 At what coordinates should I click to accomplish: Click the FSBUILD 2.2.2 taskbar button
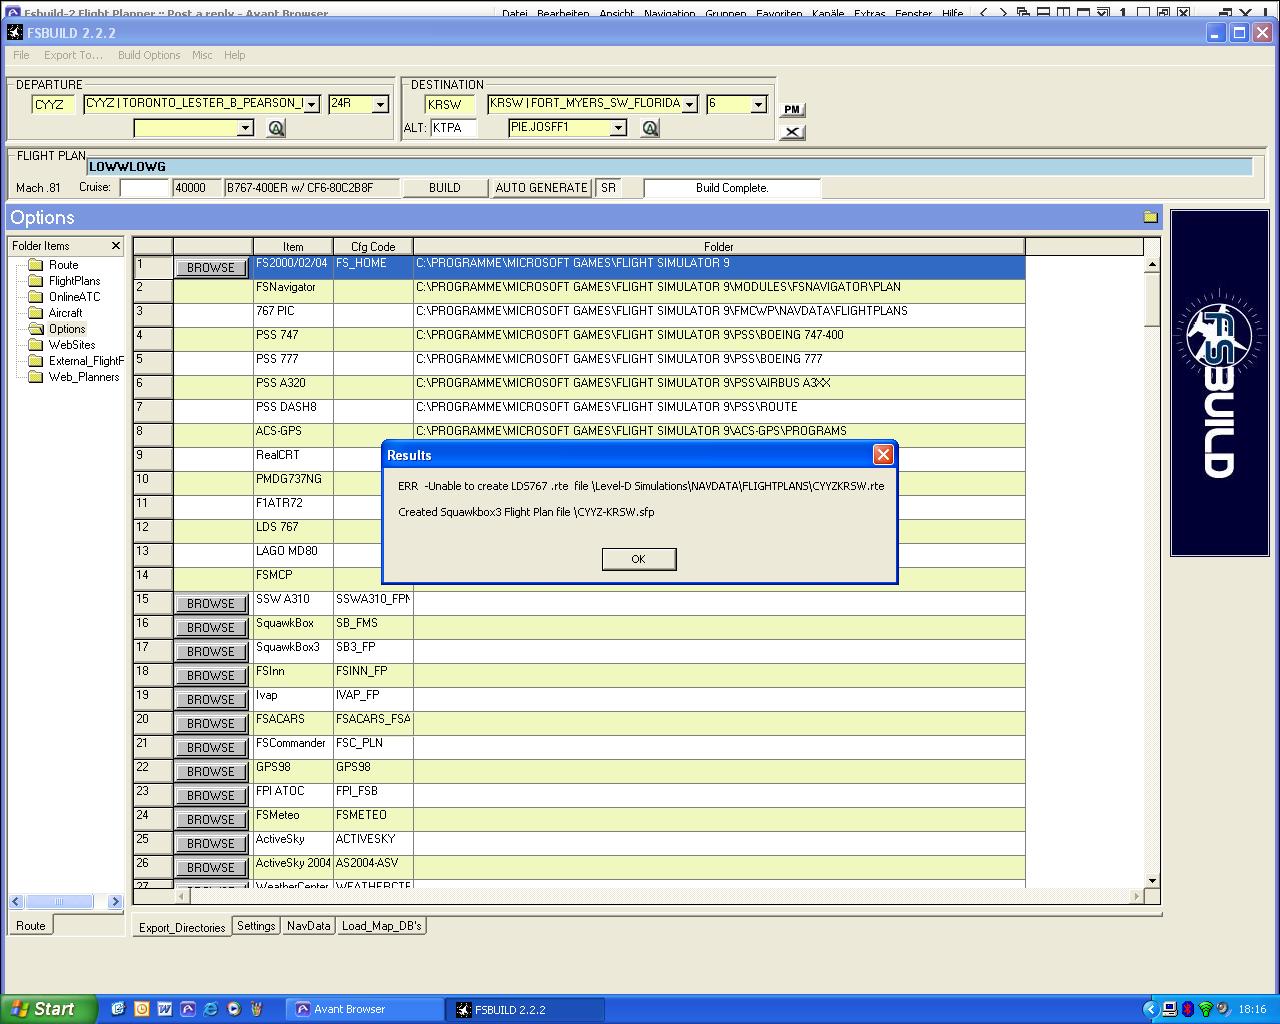pyautogui.click(x=525, y=1009)
